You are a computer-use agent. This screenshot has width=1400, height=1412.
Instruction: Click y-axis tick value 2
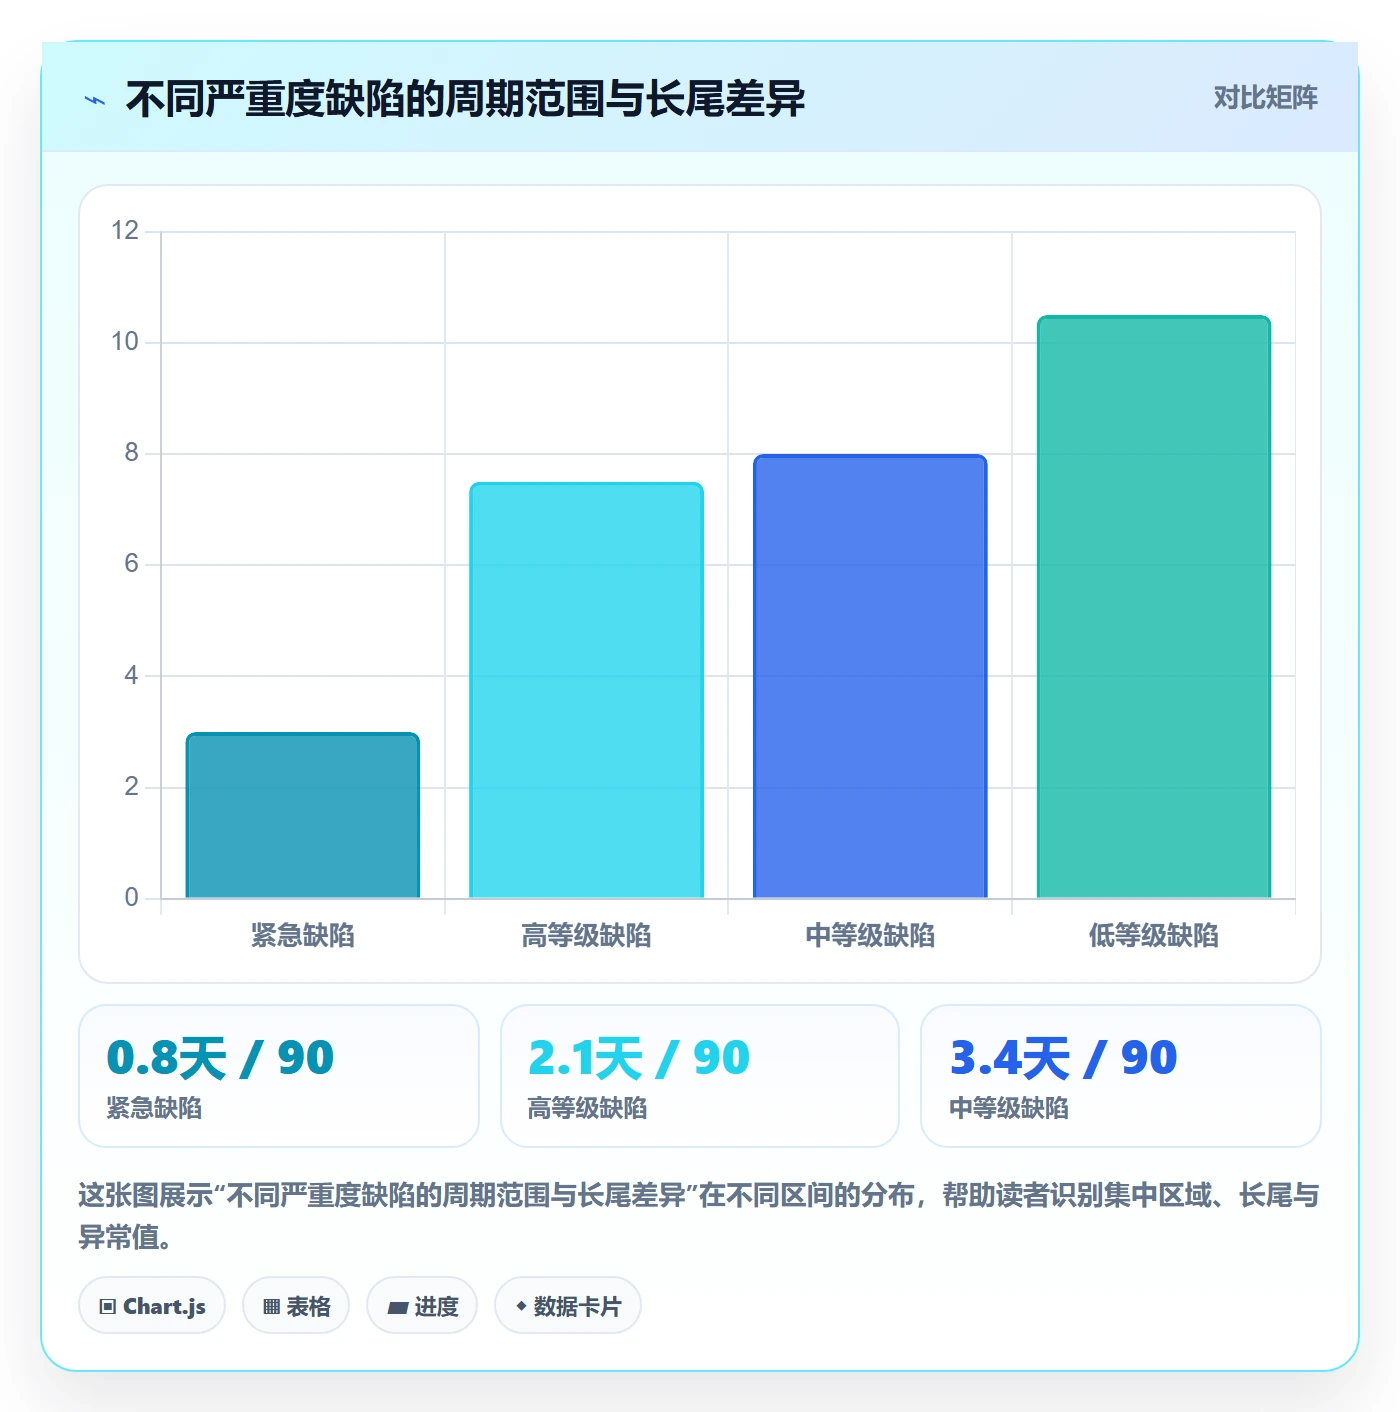click(x=132, y=787)
